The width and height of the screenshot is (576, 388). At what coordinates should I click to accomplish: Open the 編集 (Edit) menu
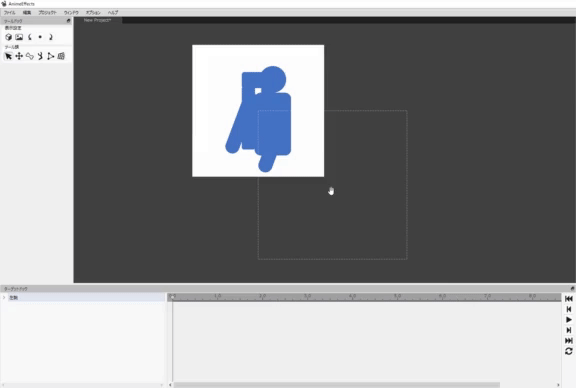point(27,12)
